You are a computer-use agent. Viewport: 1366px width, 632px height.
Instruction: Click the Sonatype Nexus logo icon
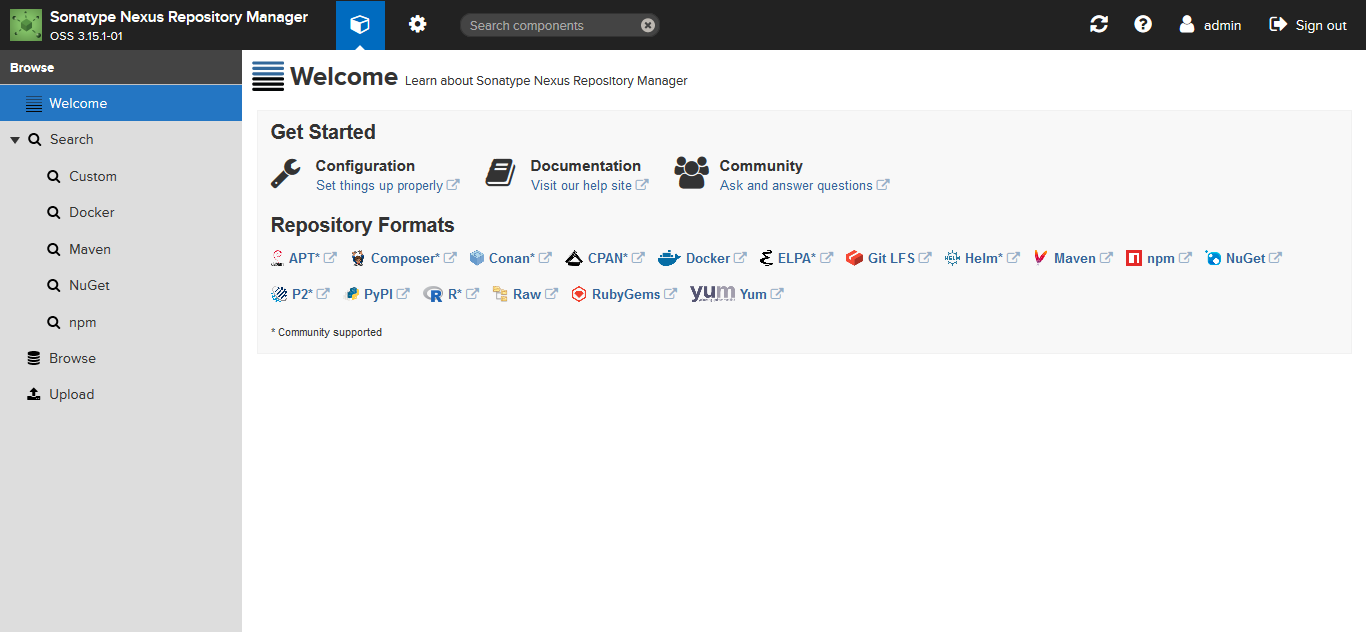pos(26,25)
